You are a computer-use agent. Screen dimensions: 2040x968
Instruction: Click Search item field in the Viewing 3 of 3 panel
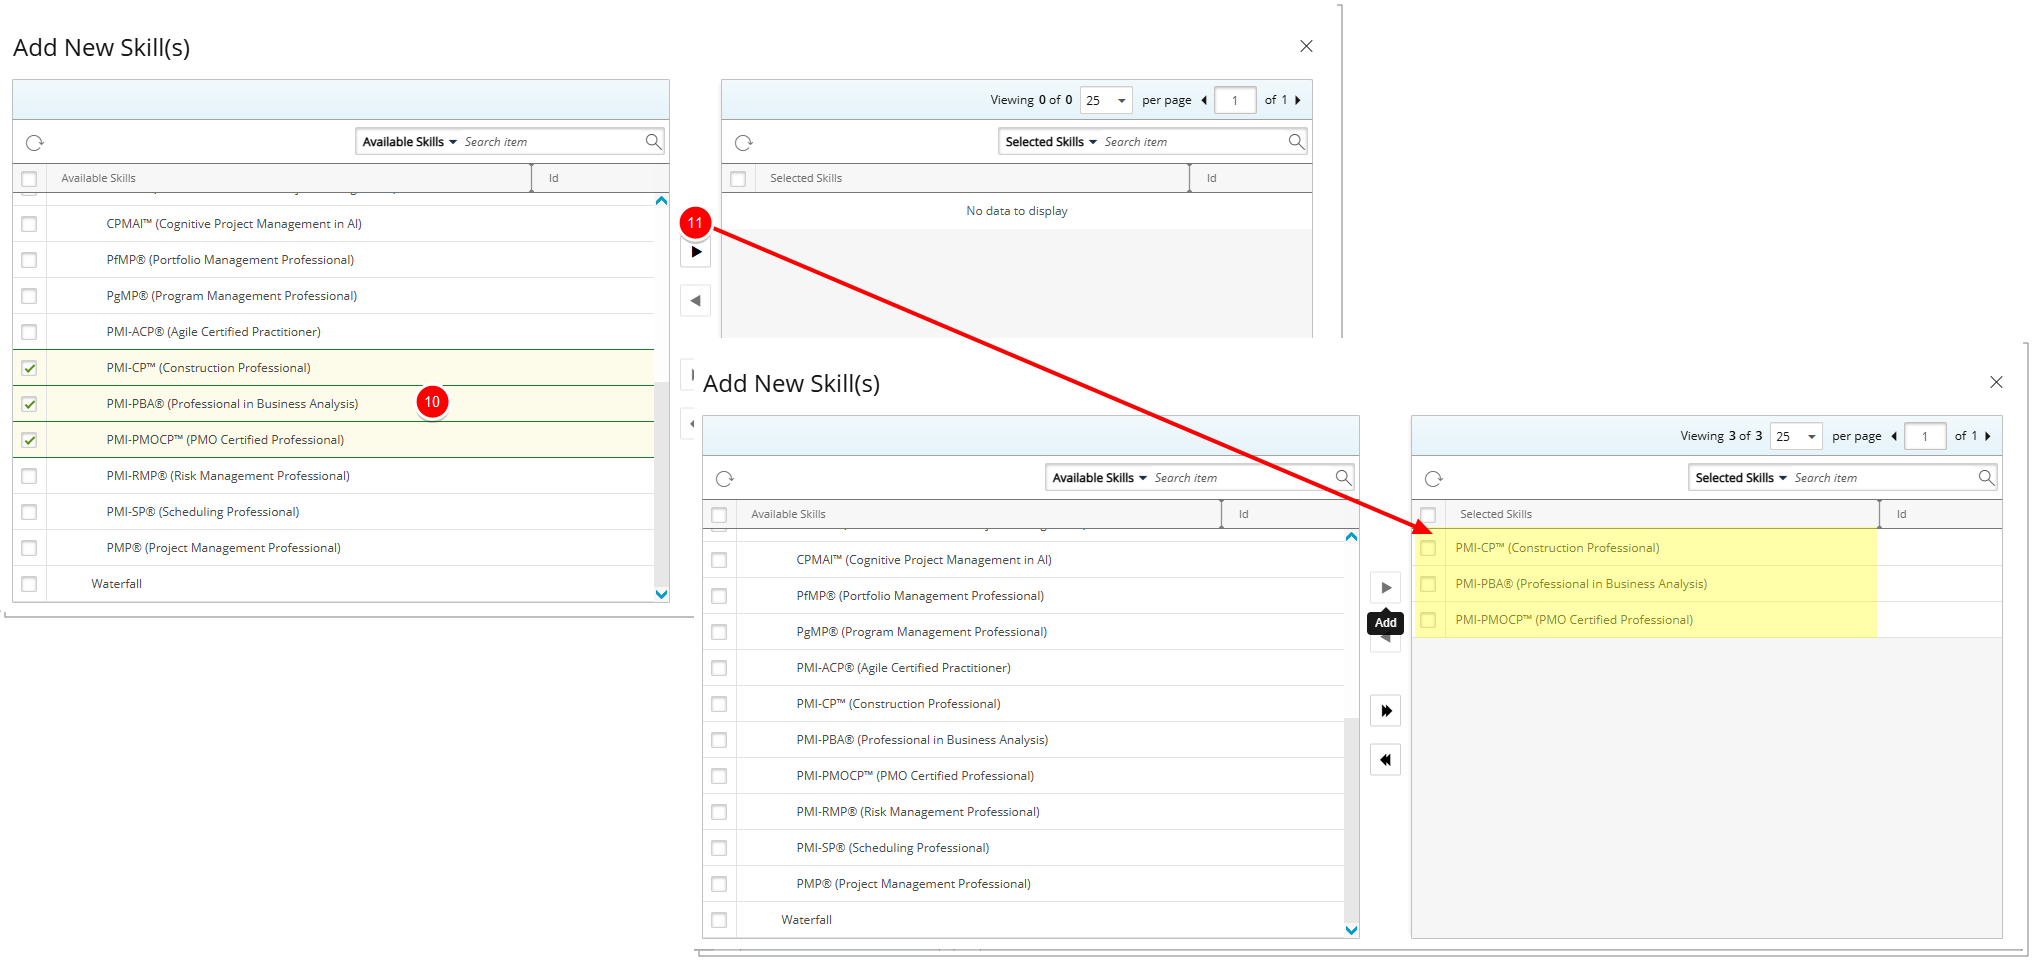(1880, 478)
